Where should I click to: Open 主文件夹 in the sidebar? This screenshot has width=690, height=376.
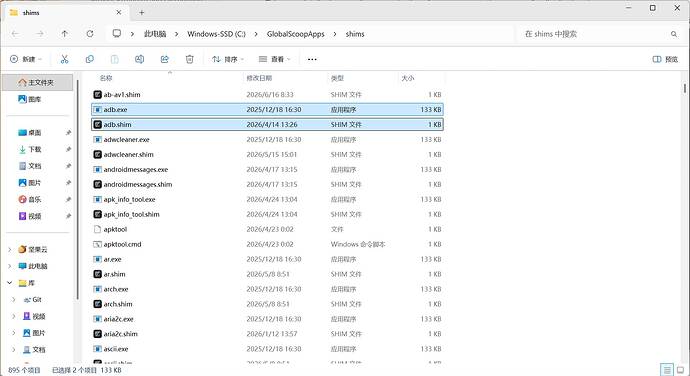pos(37,82)
